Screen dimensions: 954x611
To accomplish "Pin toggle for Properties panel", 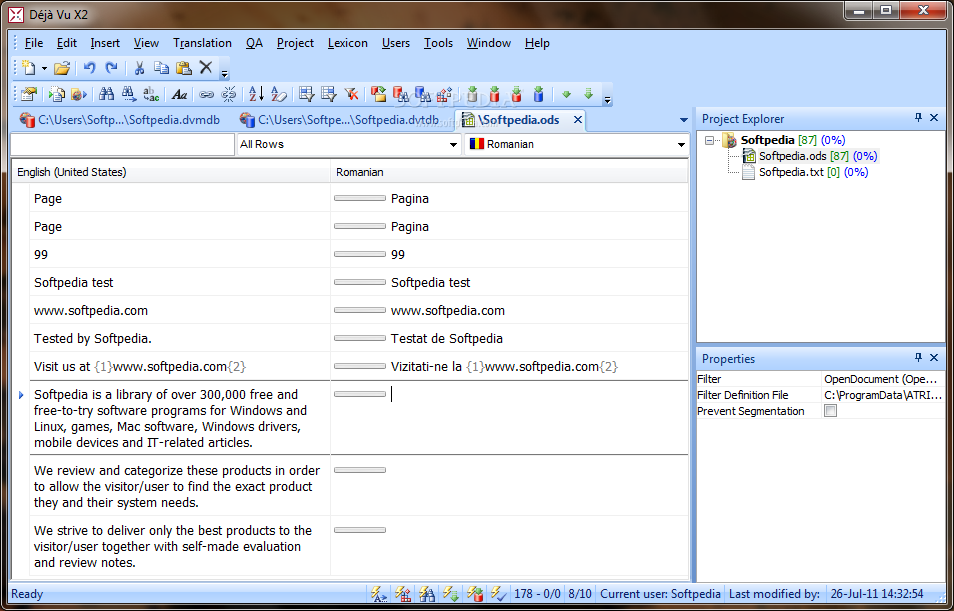I will [x=918, y=358].
